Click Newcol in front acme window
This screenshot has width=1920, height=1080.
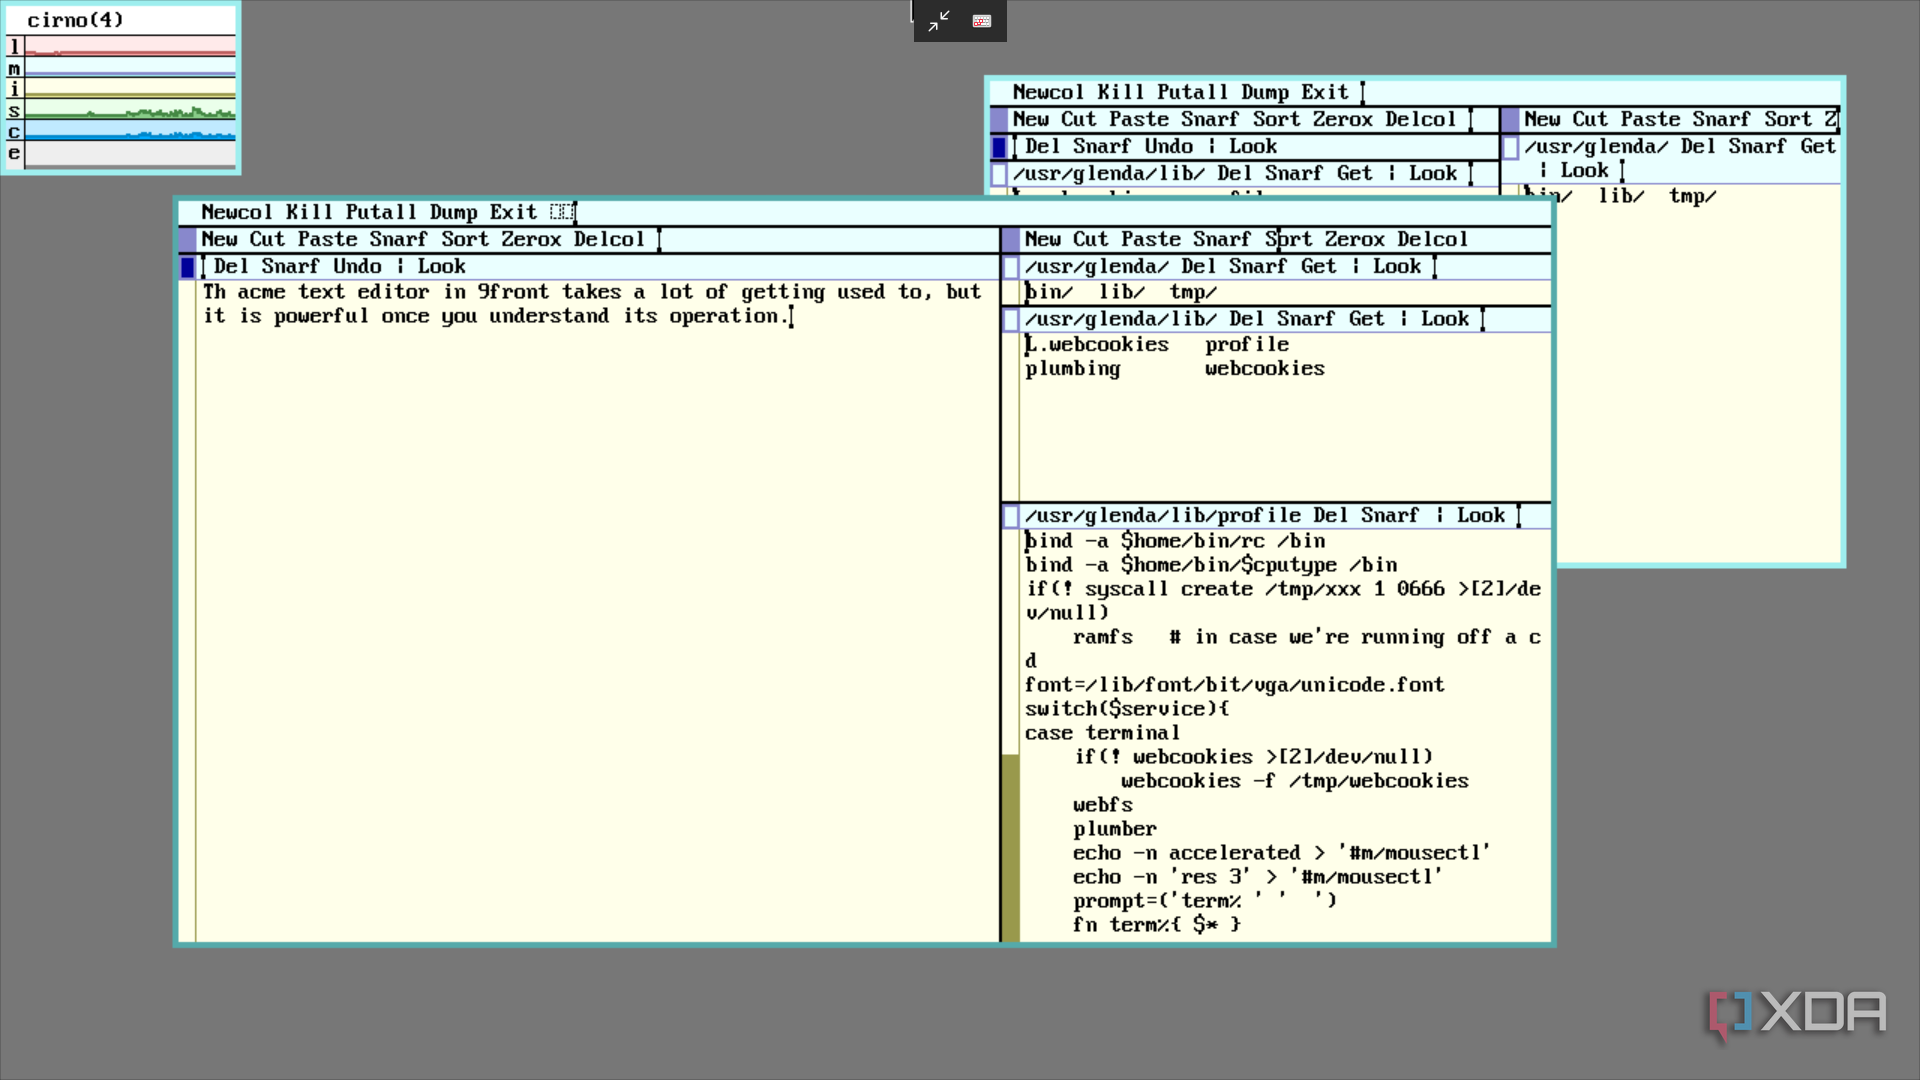[x=237, y=212]
